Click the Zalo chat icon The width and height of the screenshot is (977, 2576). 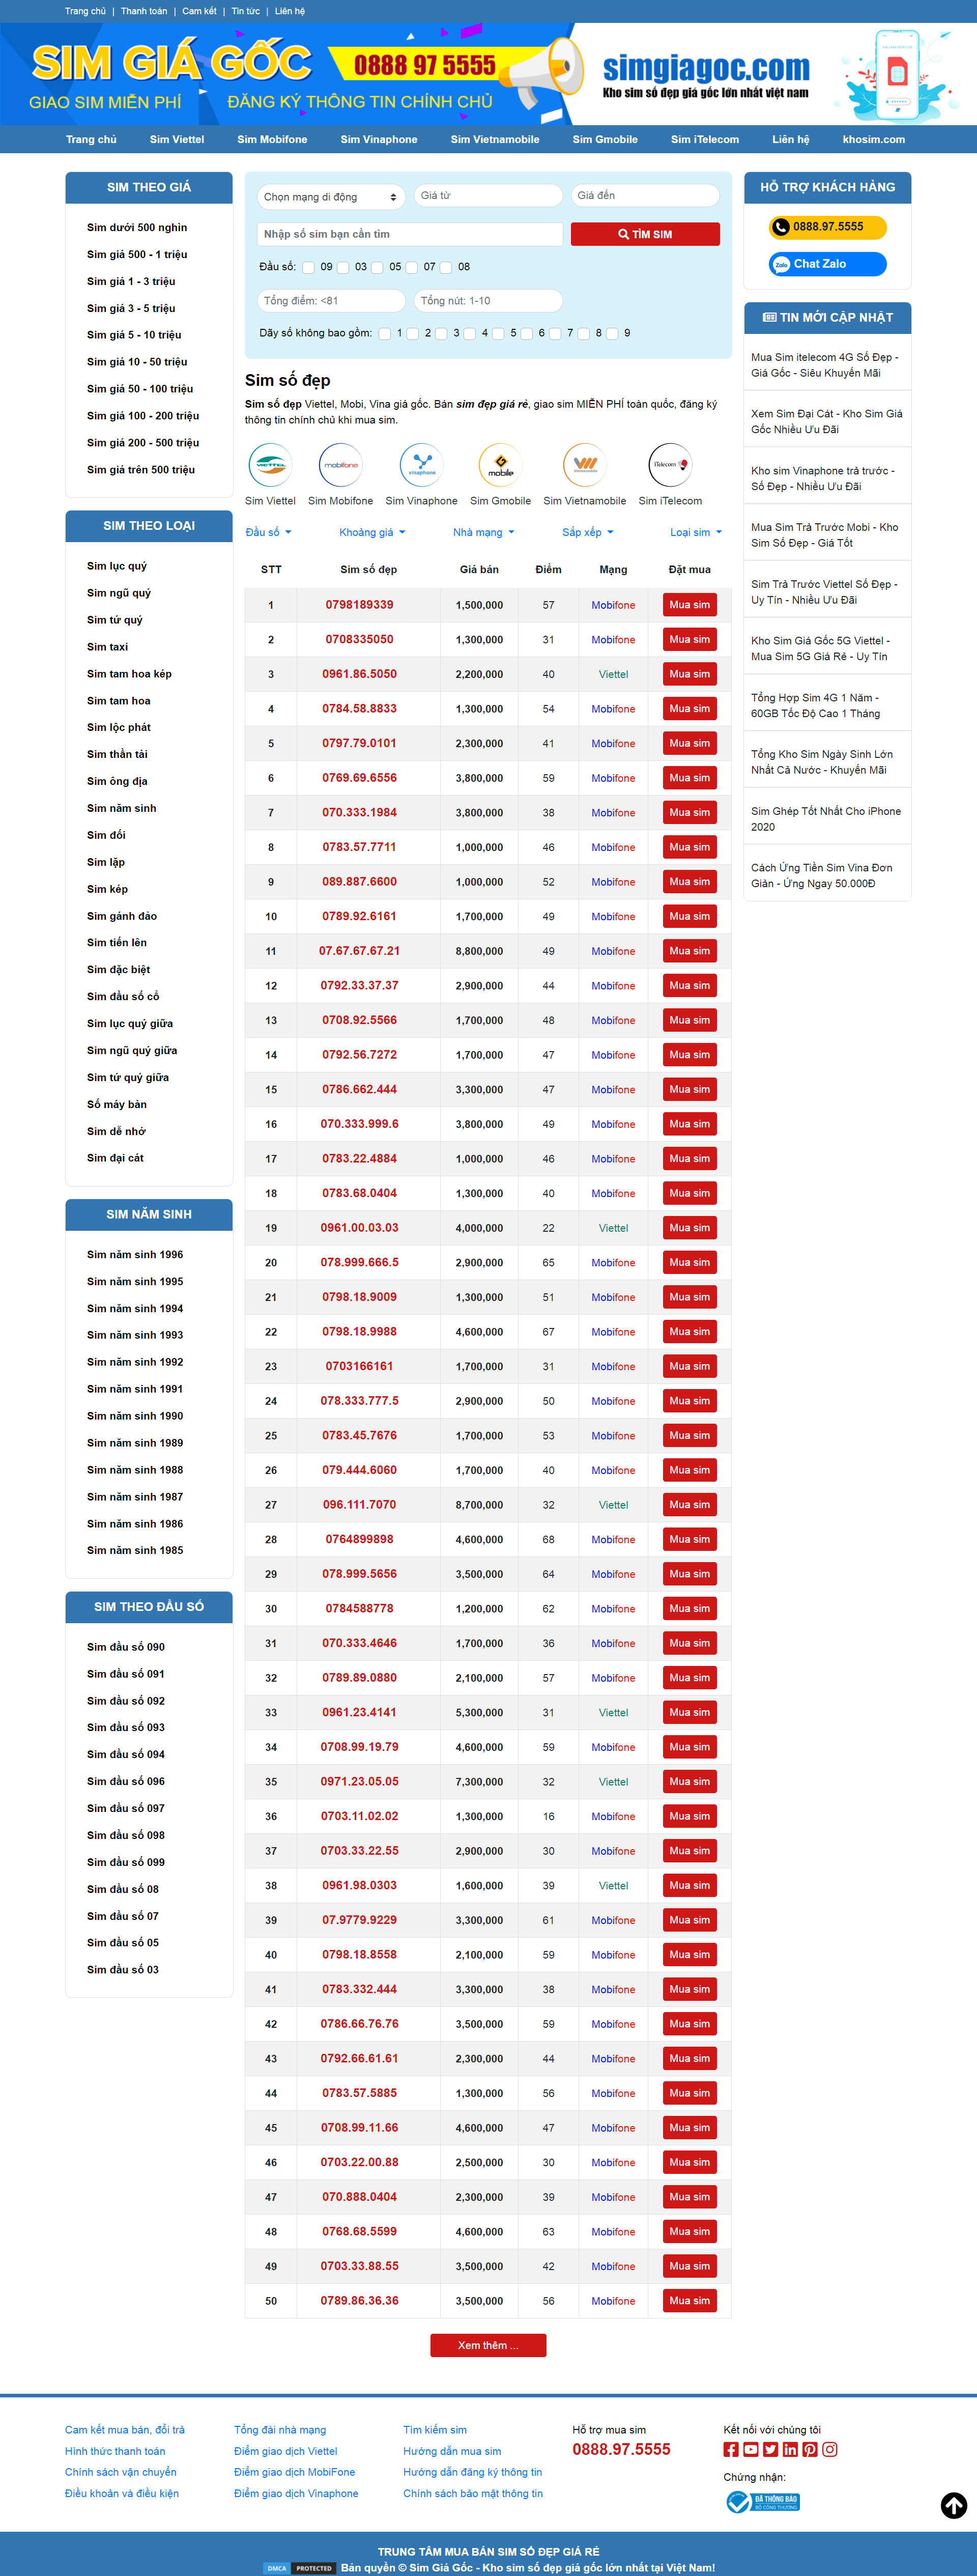781,264
